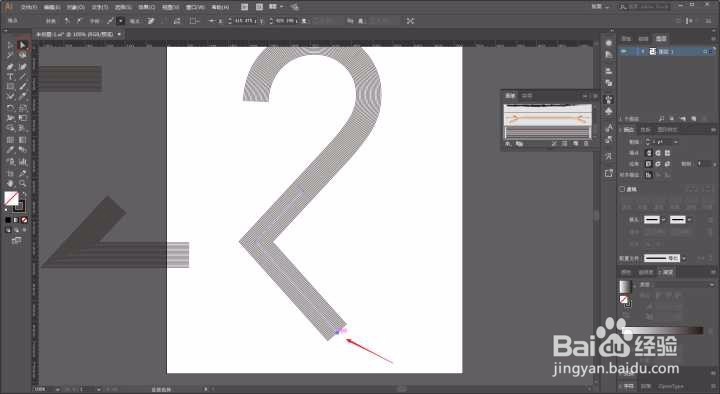Click remove brush stroke icon
The height and width of the screenshot is (394, 720).
coord(554,144)
